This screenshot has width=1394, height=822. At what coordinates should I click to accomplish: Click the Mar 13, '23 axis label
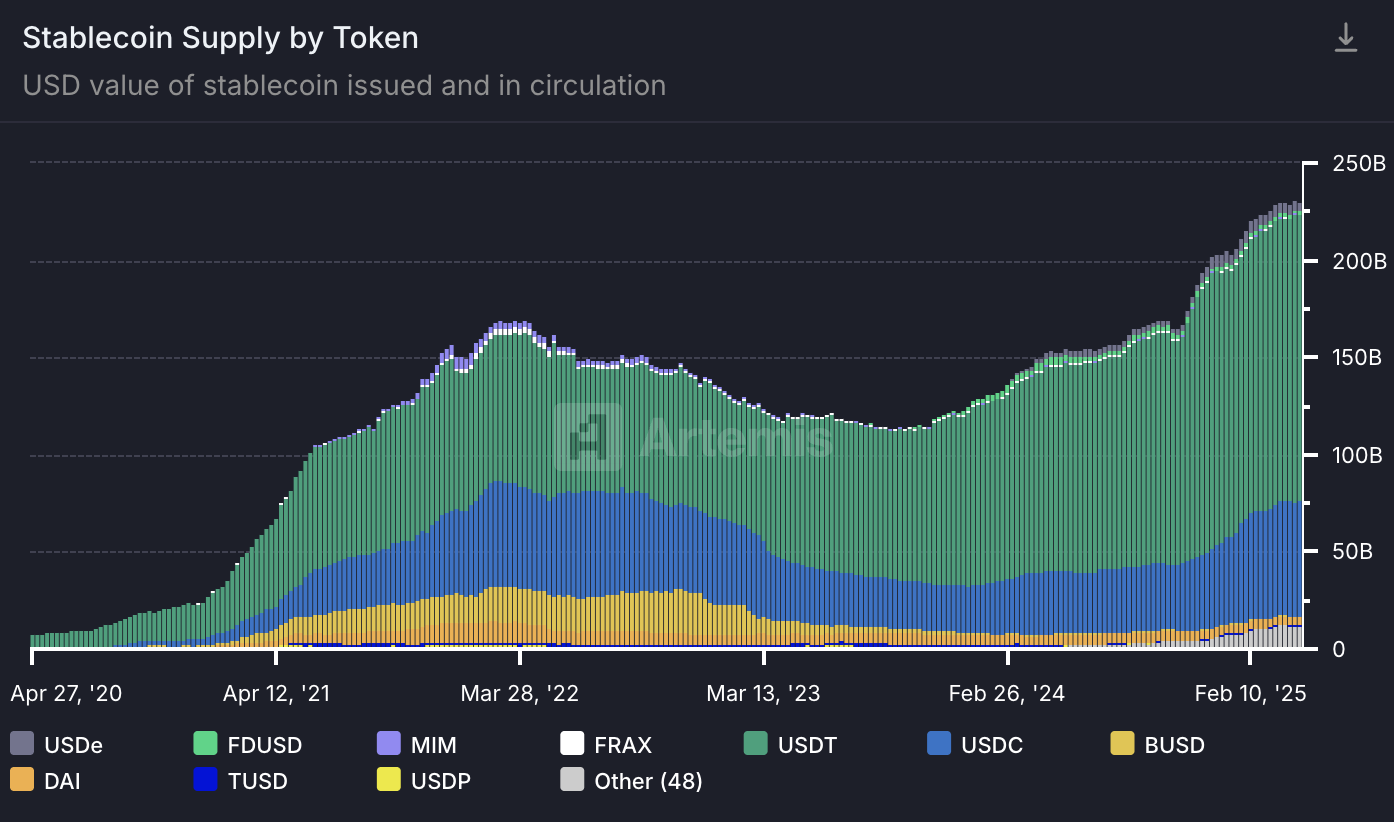point(763,693)
